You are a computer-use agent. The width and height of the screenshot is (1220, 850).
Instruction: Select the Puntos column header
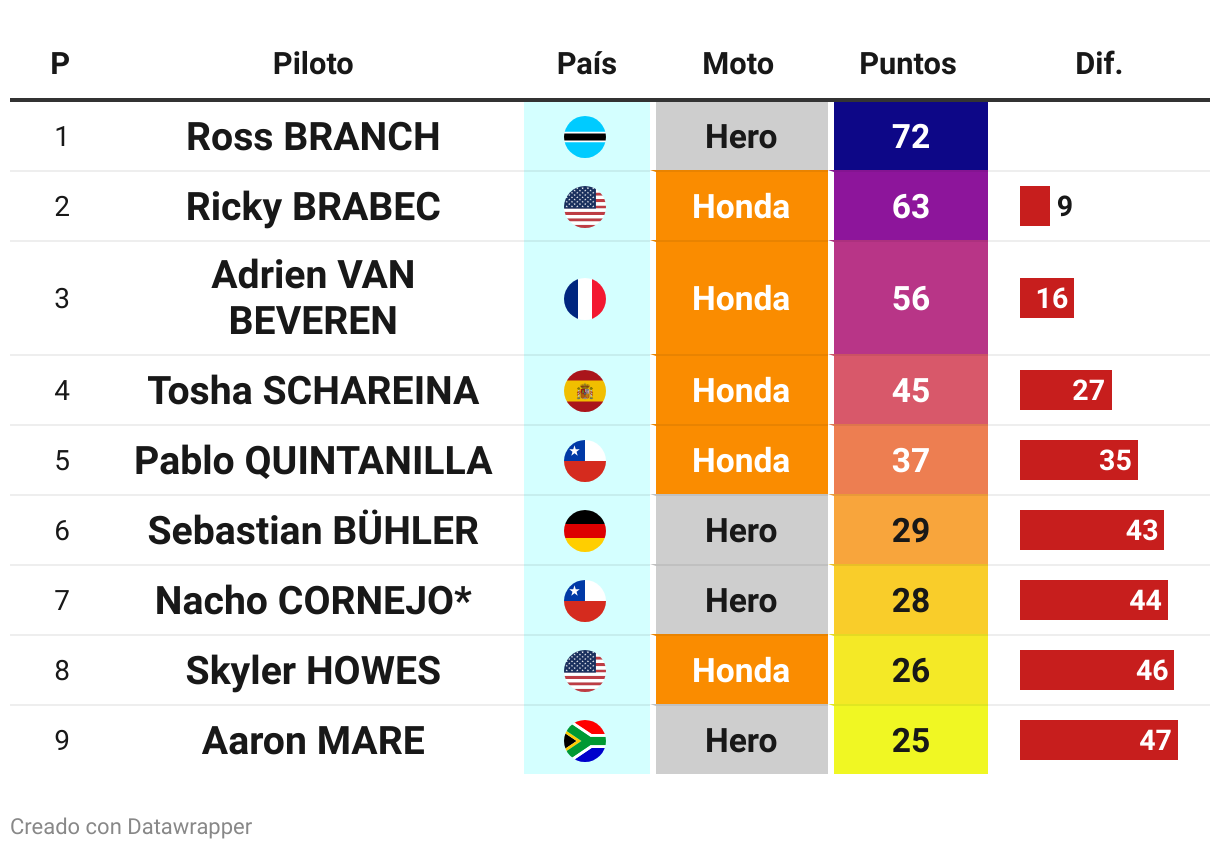pyautogui.click(x=908, y=64)
